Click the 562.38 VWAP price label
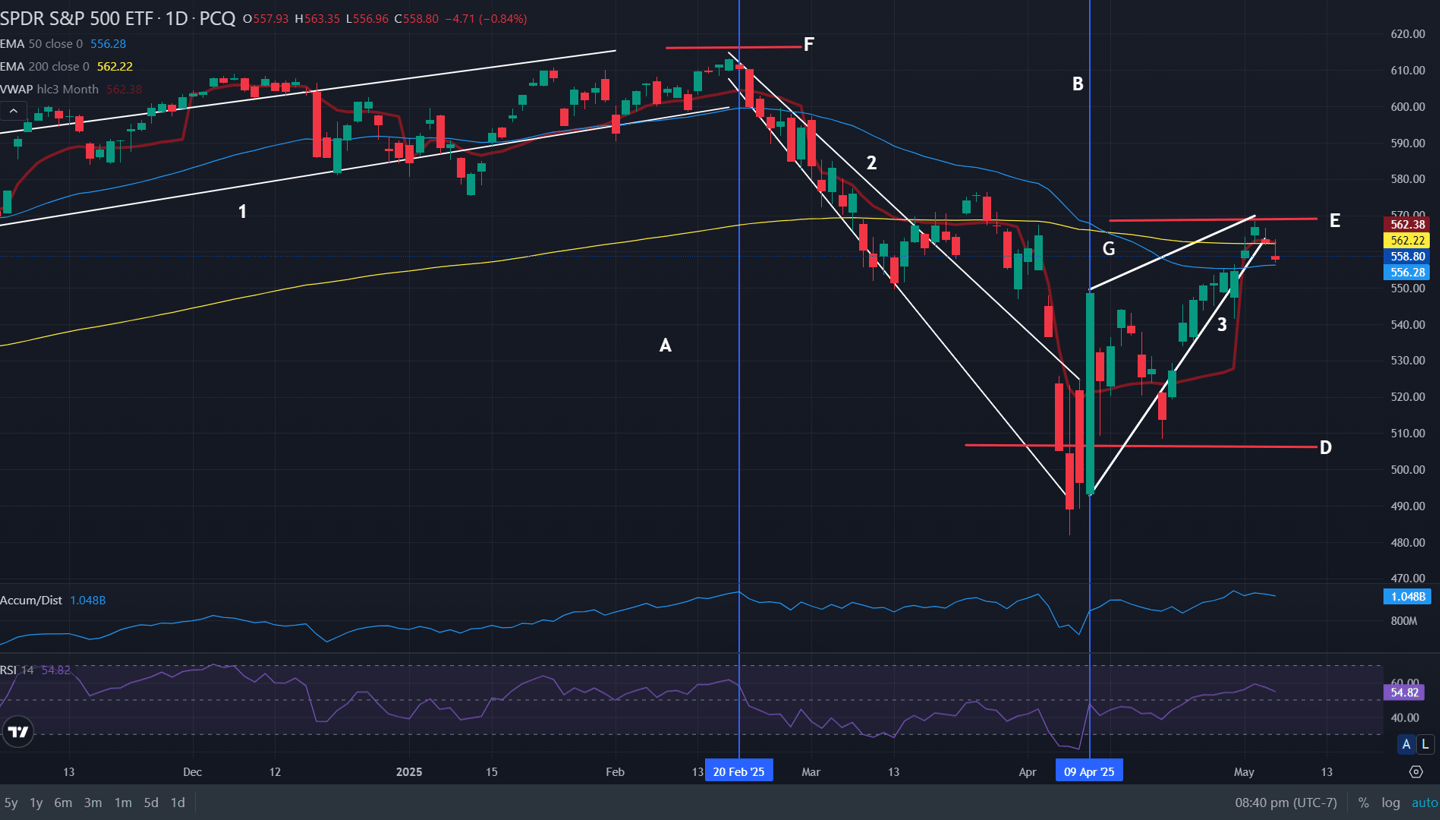The image size is (1440, 820). (x=1407, y=225)
